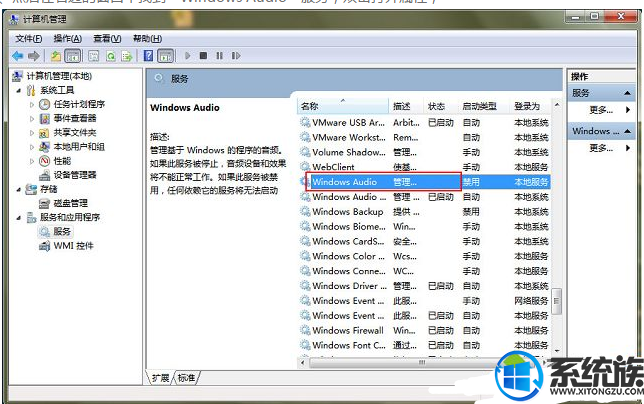
Task: Select the Volume Shadow... service row
Action: tap(424, 152)
